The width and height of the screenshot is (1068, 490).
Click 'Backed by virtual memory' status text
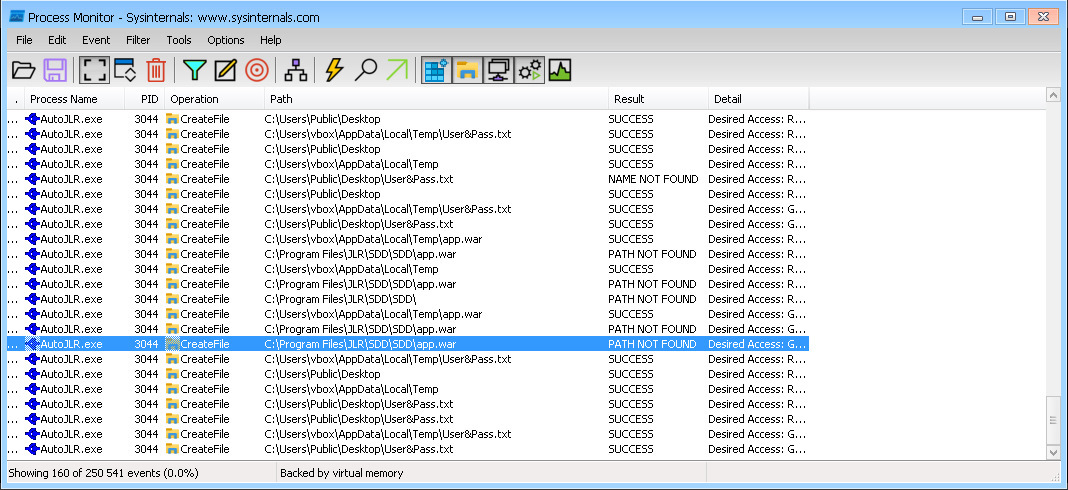(341, 473)
